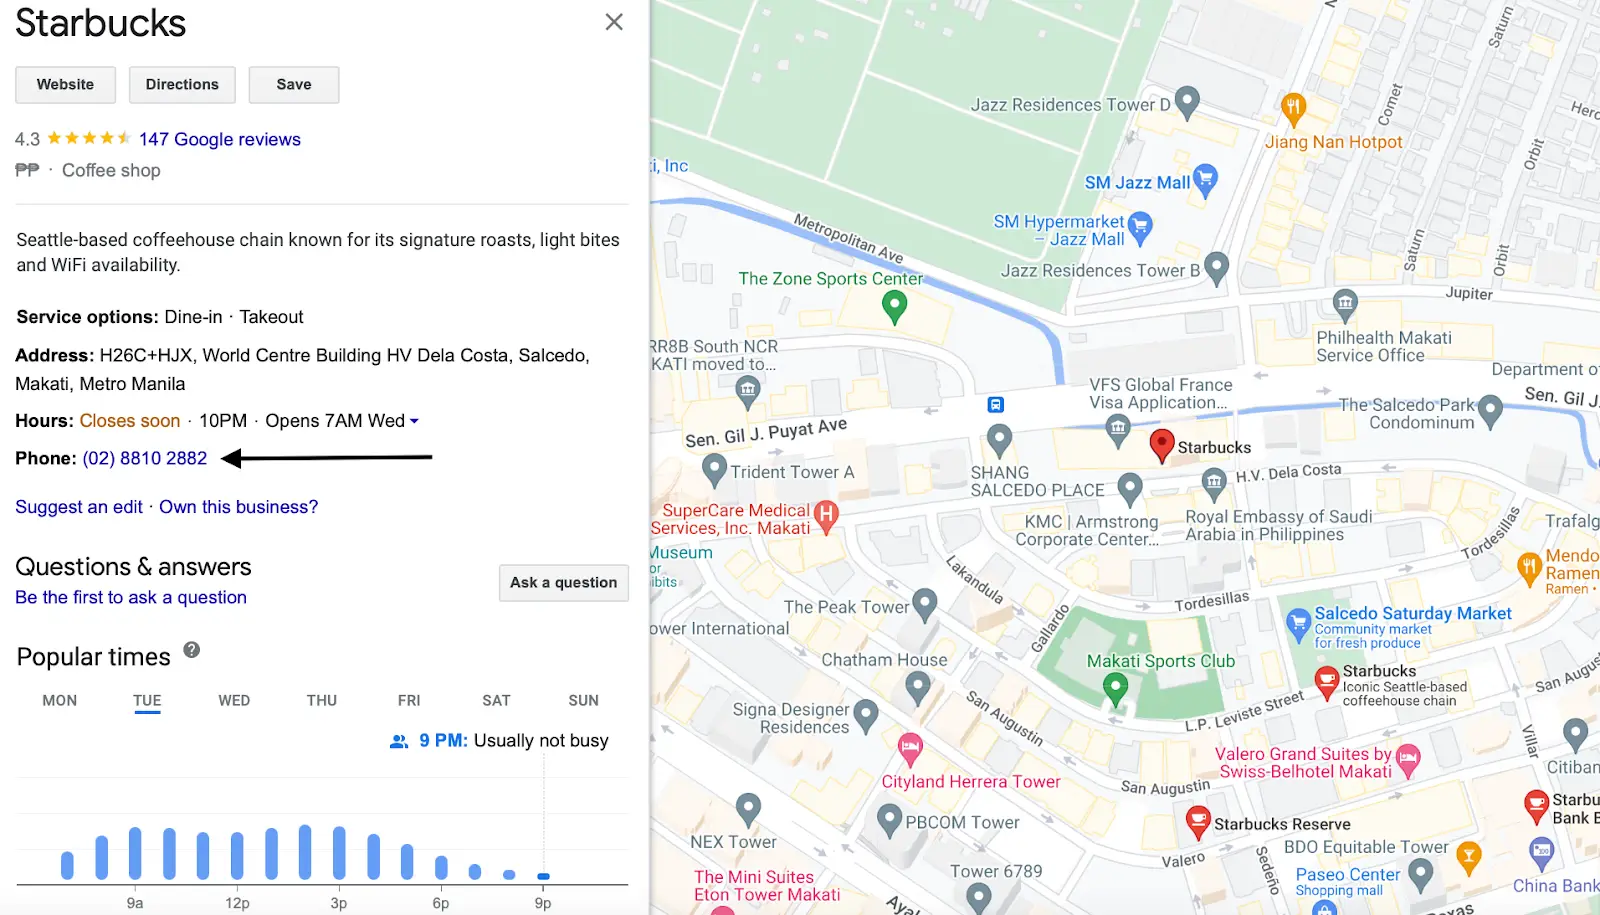Get Directions to Starbucks
1600x915 pixels.
(x=182, y=85)
